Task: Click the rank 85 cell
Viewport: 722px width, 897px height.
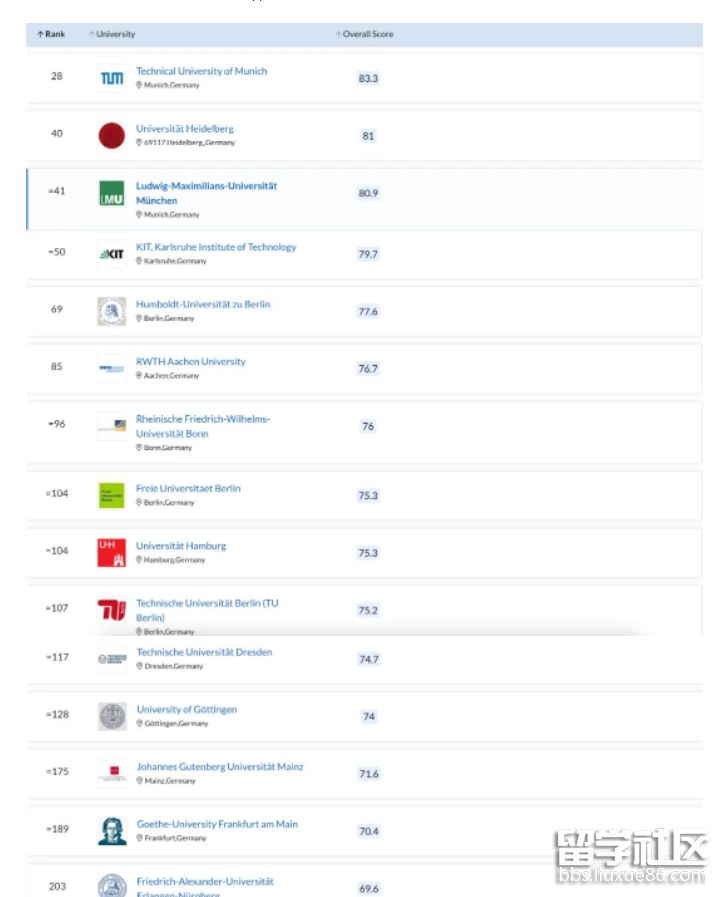Action: coord(57,367)
